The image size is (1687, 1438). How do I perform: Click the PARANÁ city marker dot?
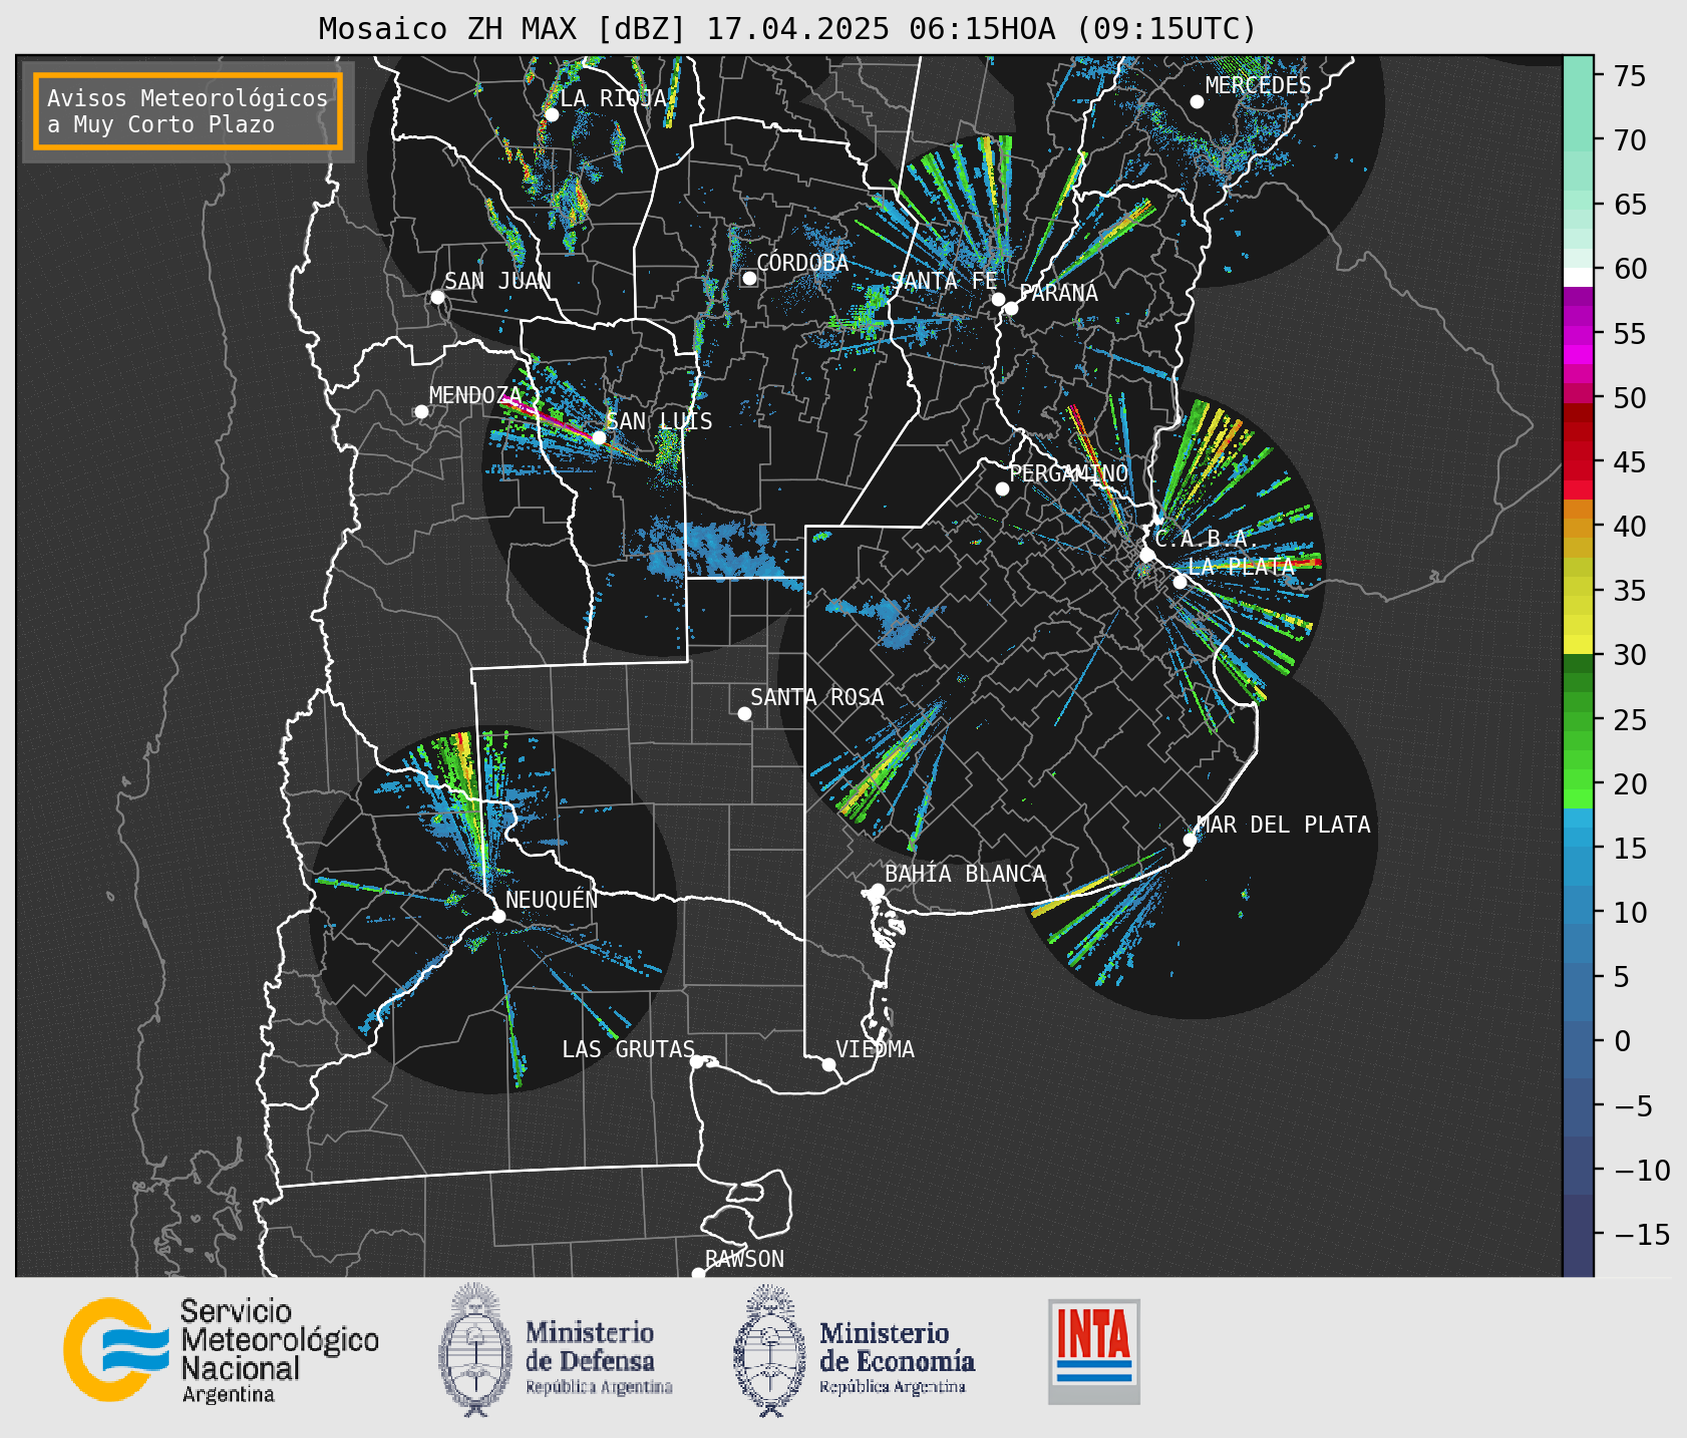click(x=1011, y=308)
